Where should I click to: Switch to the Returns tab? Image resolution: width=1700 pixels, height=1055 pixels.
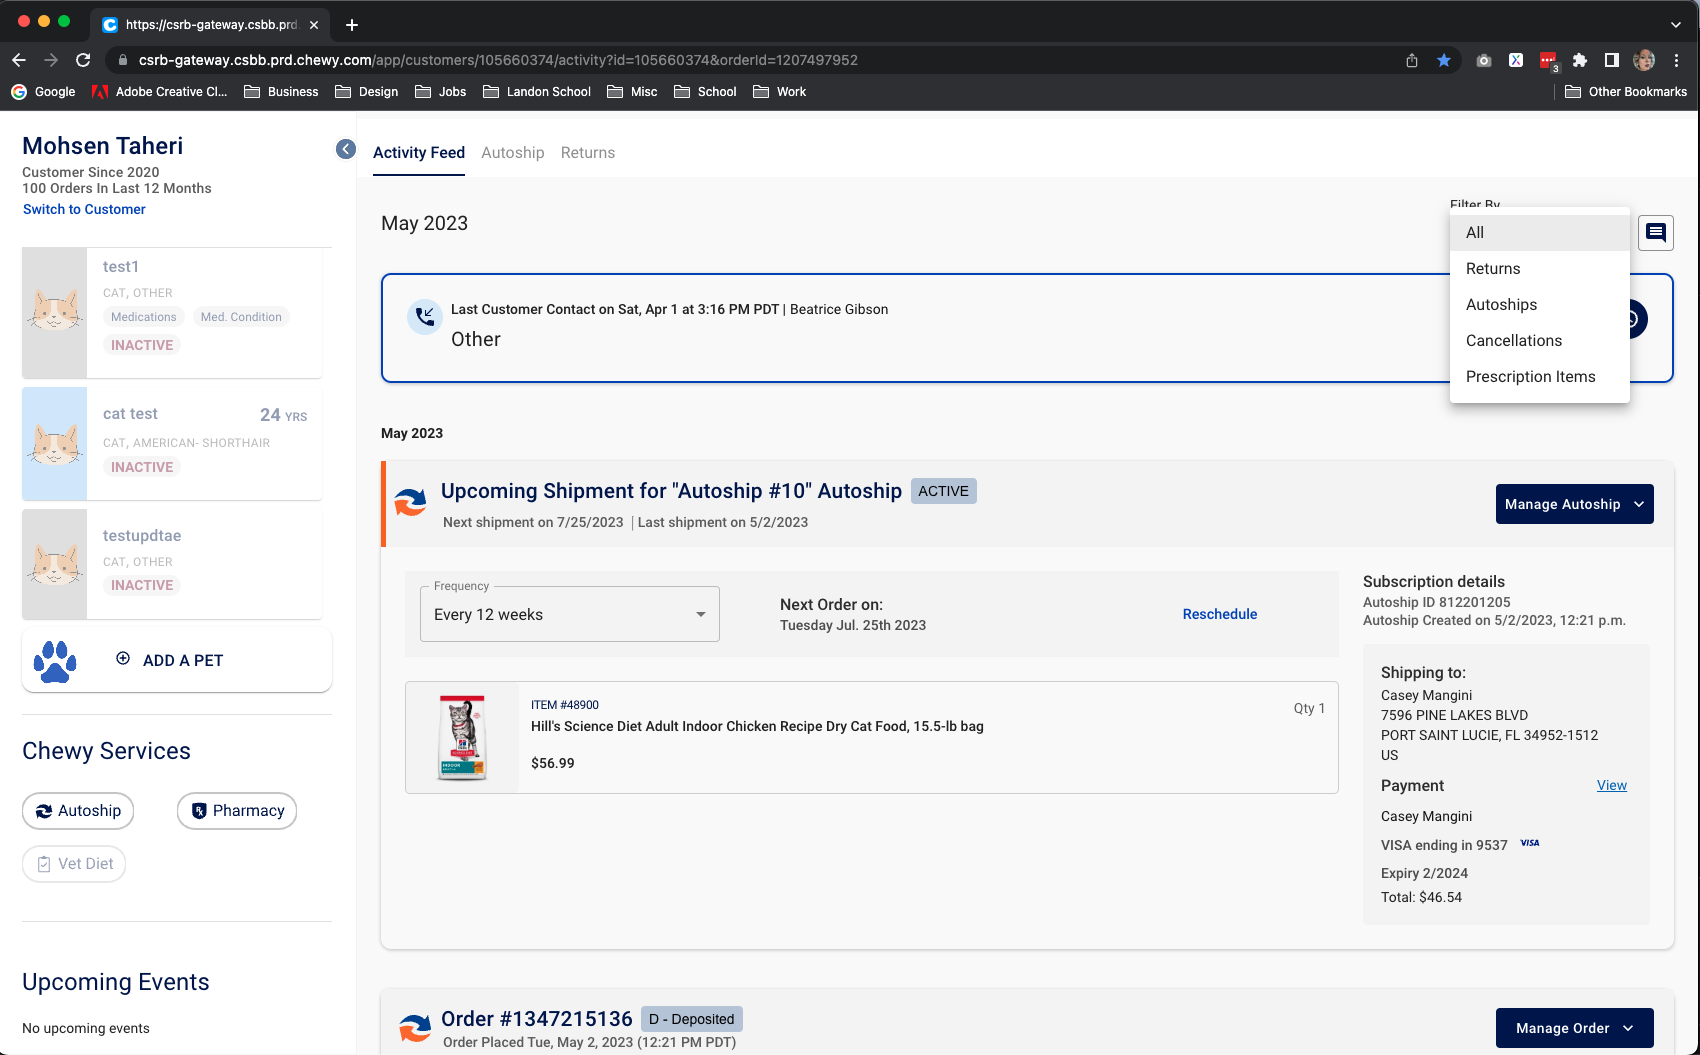(588, 153)
